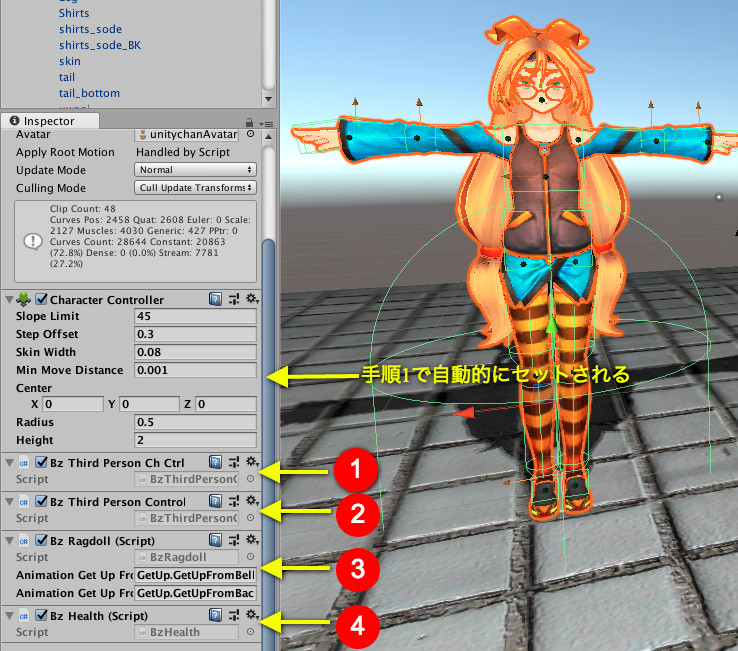Screen dimensions: 738x651
Task: Collapse the Character Controller component
Action: click(9, 299)
